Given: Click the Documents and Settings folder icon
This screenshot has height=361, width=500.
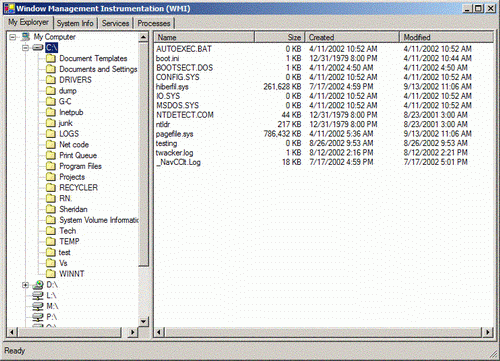Looking at the screenshot, I should (51, 69).
